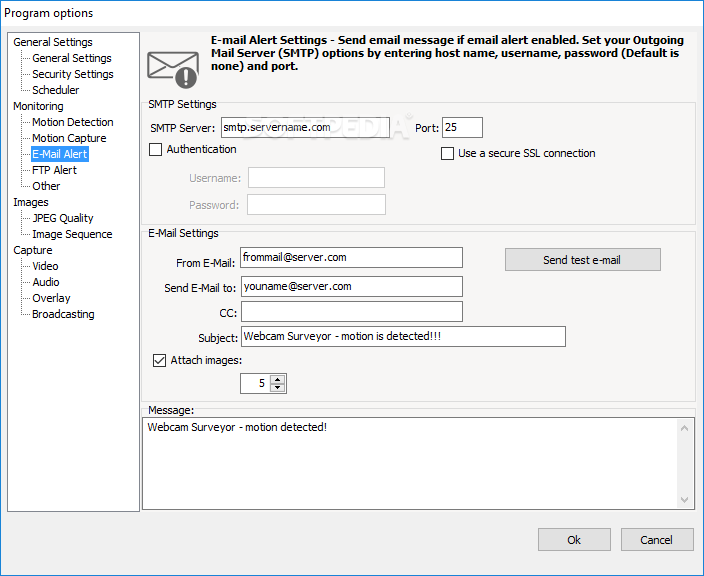This screenshot has height=576, width=704.
Task: Click the SMTP Server input field
Action: pyautogui.click(x=305, y=128)
